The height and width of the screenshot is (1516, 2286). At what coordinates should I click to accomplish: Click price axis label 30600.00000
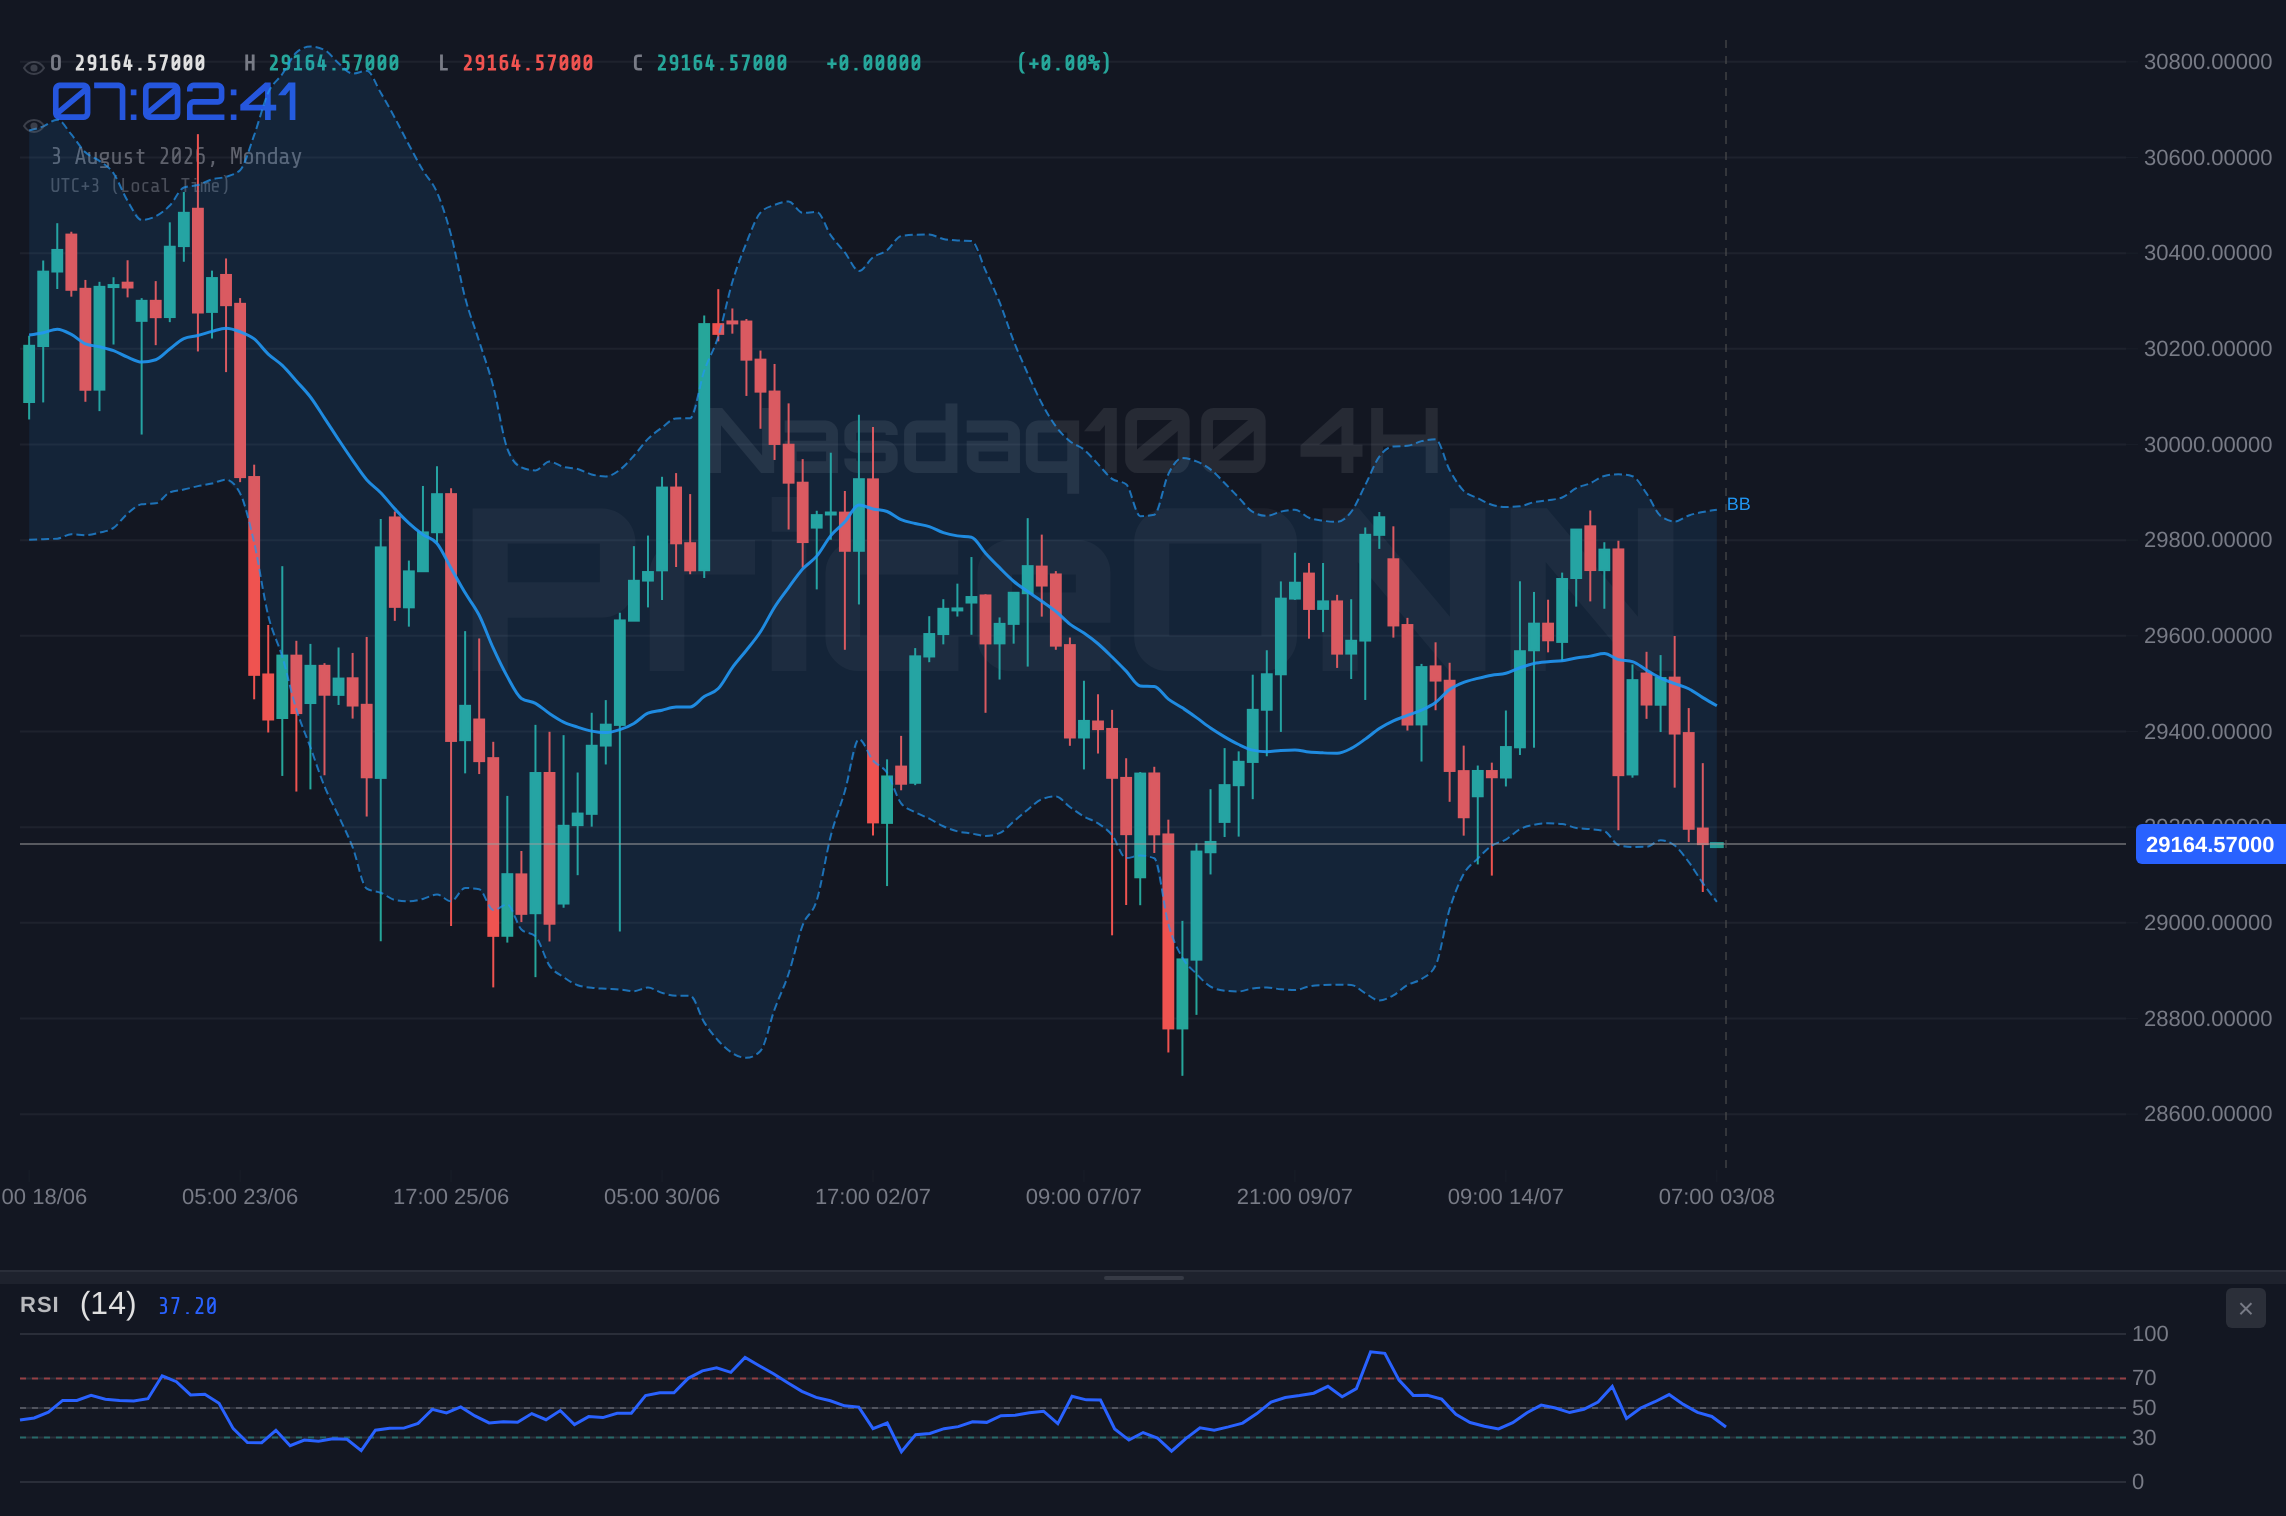pyautogui.click(x=2208, y=158)
